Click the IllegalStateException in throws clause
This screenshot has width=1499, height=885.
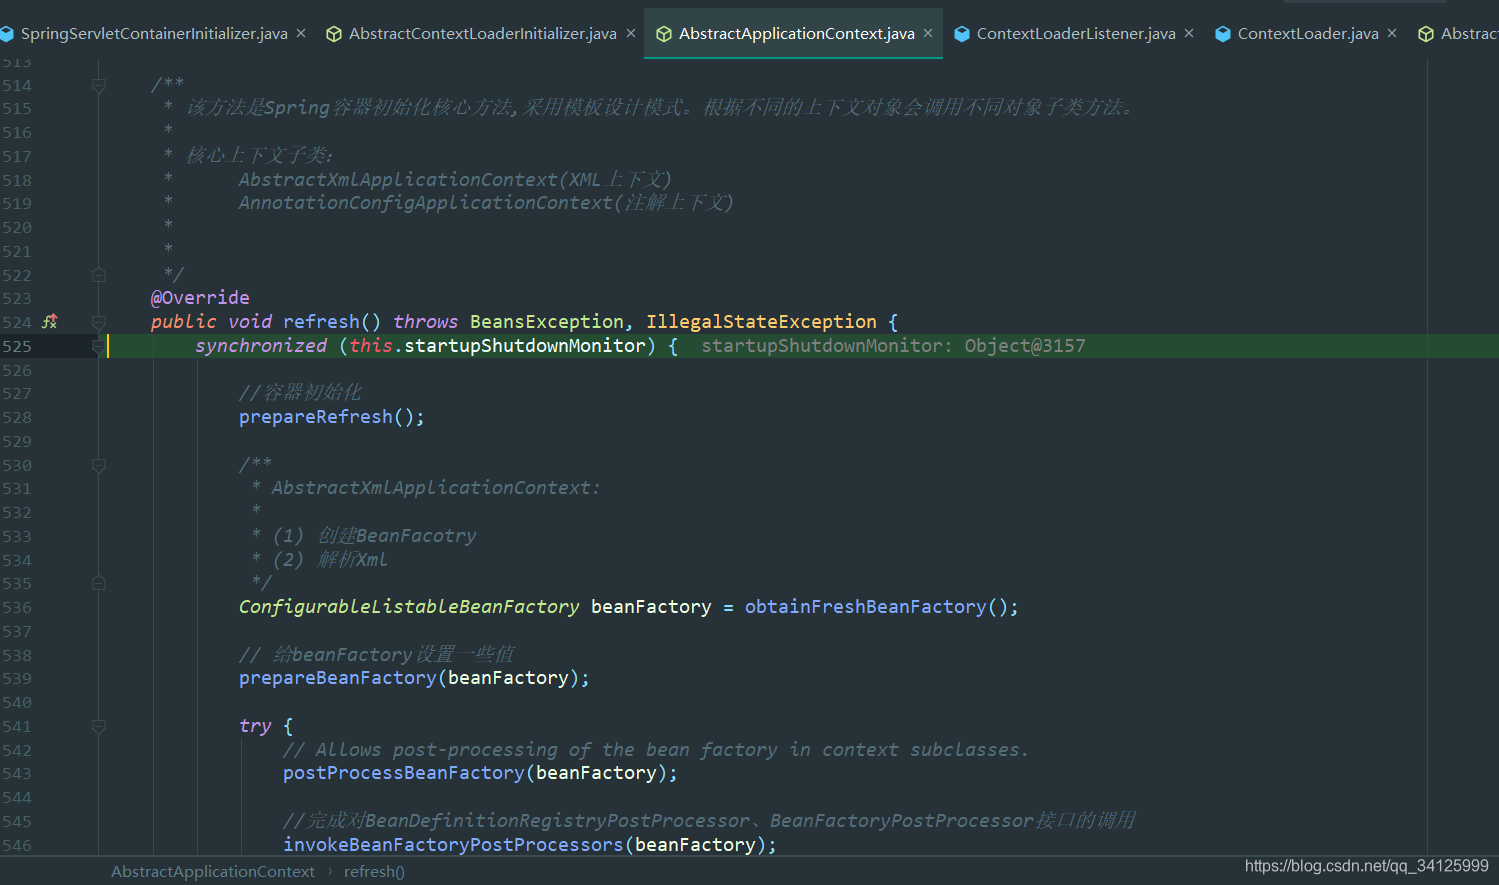[x=761, y=322]
